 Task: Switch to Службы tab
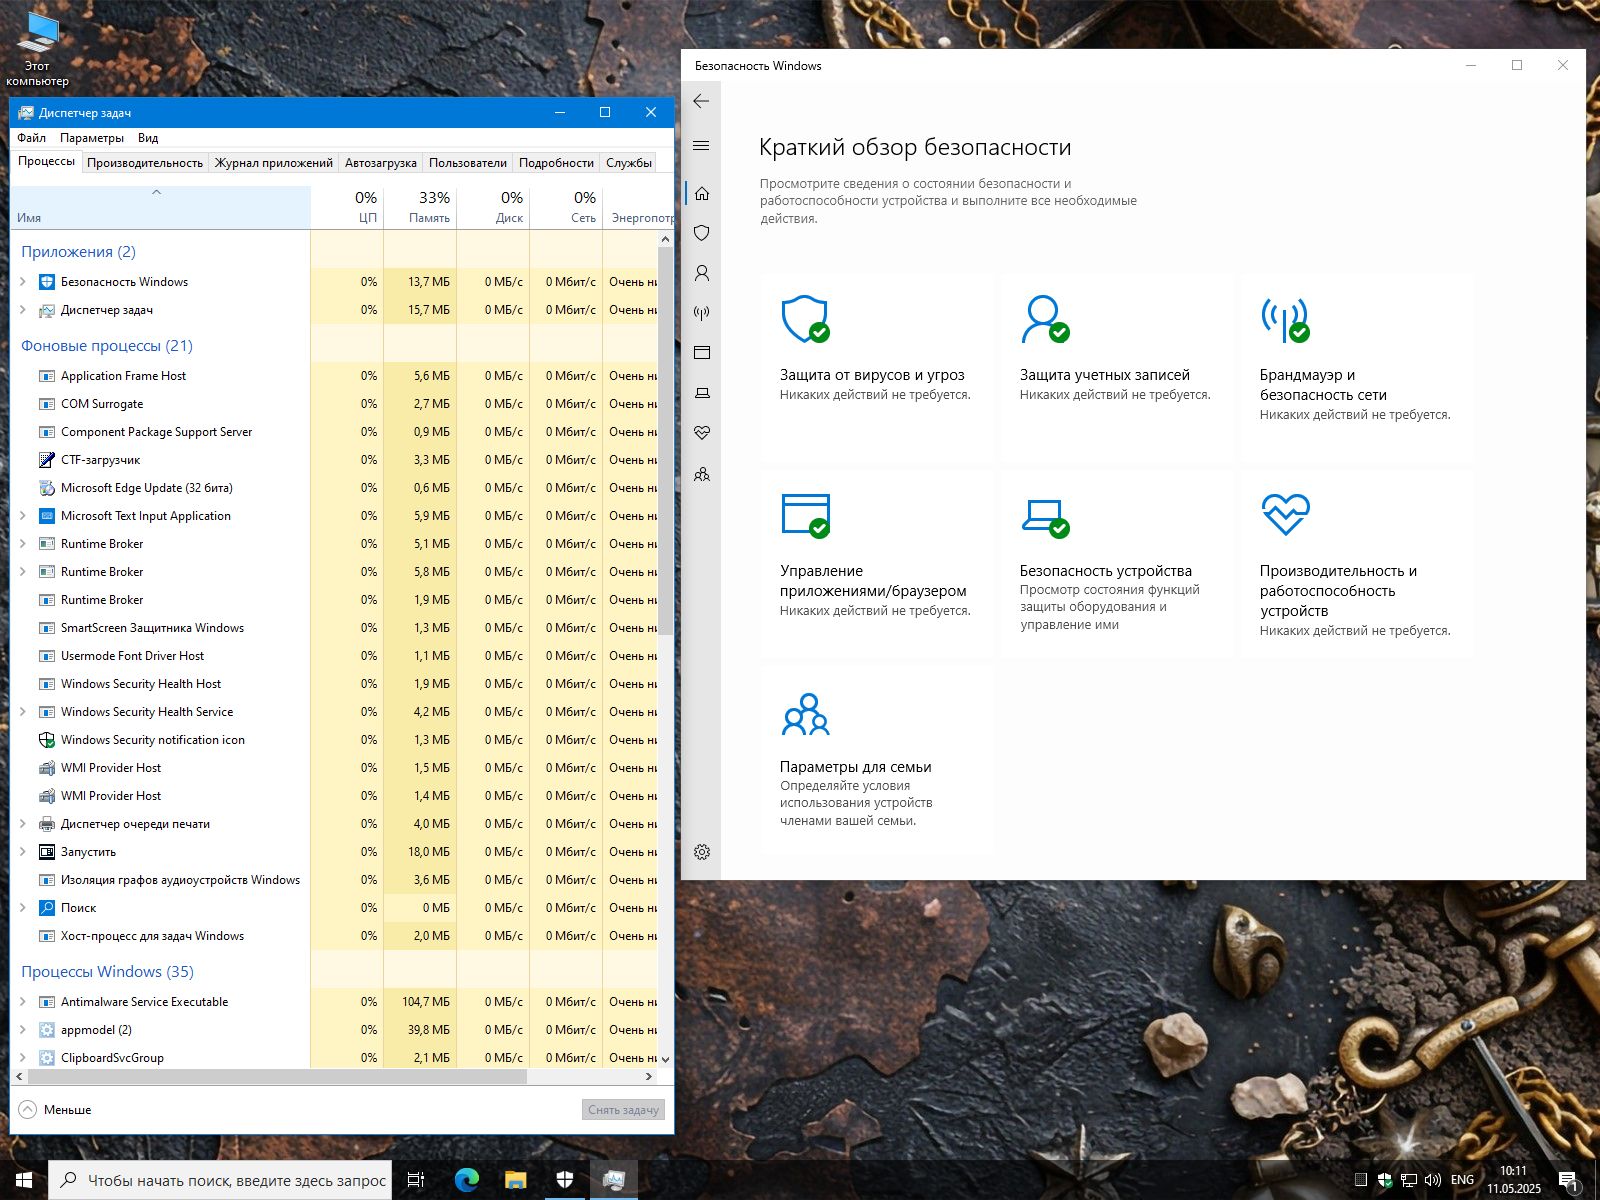[629, 163]
